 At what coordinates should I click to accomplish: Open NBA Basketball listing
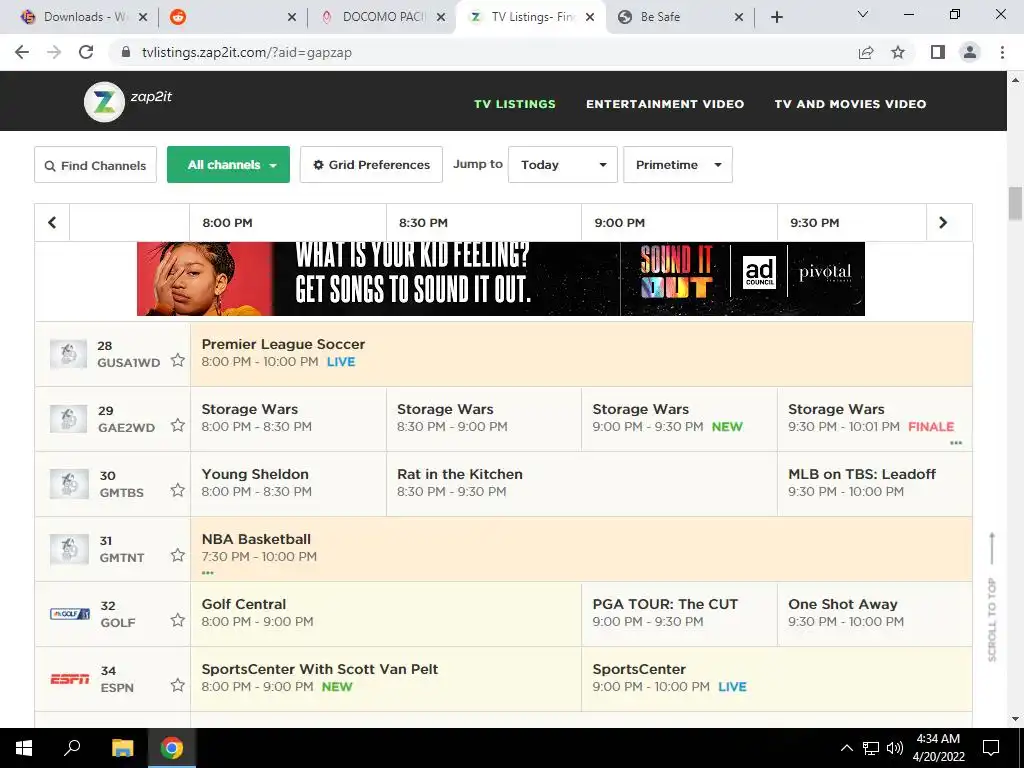(581, 549)
